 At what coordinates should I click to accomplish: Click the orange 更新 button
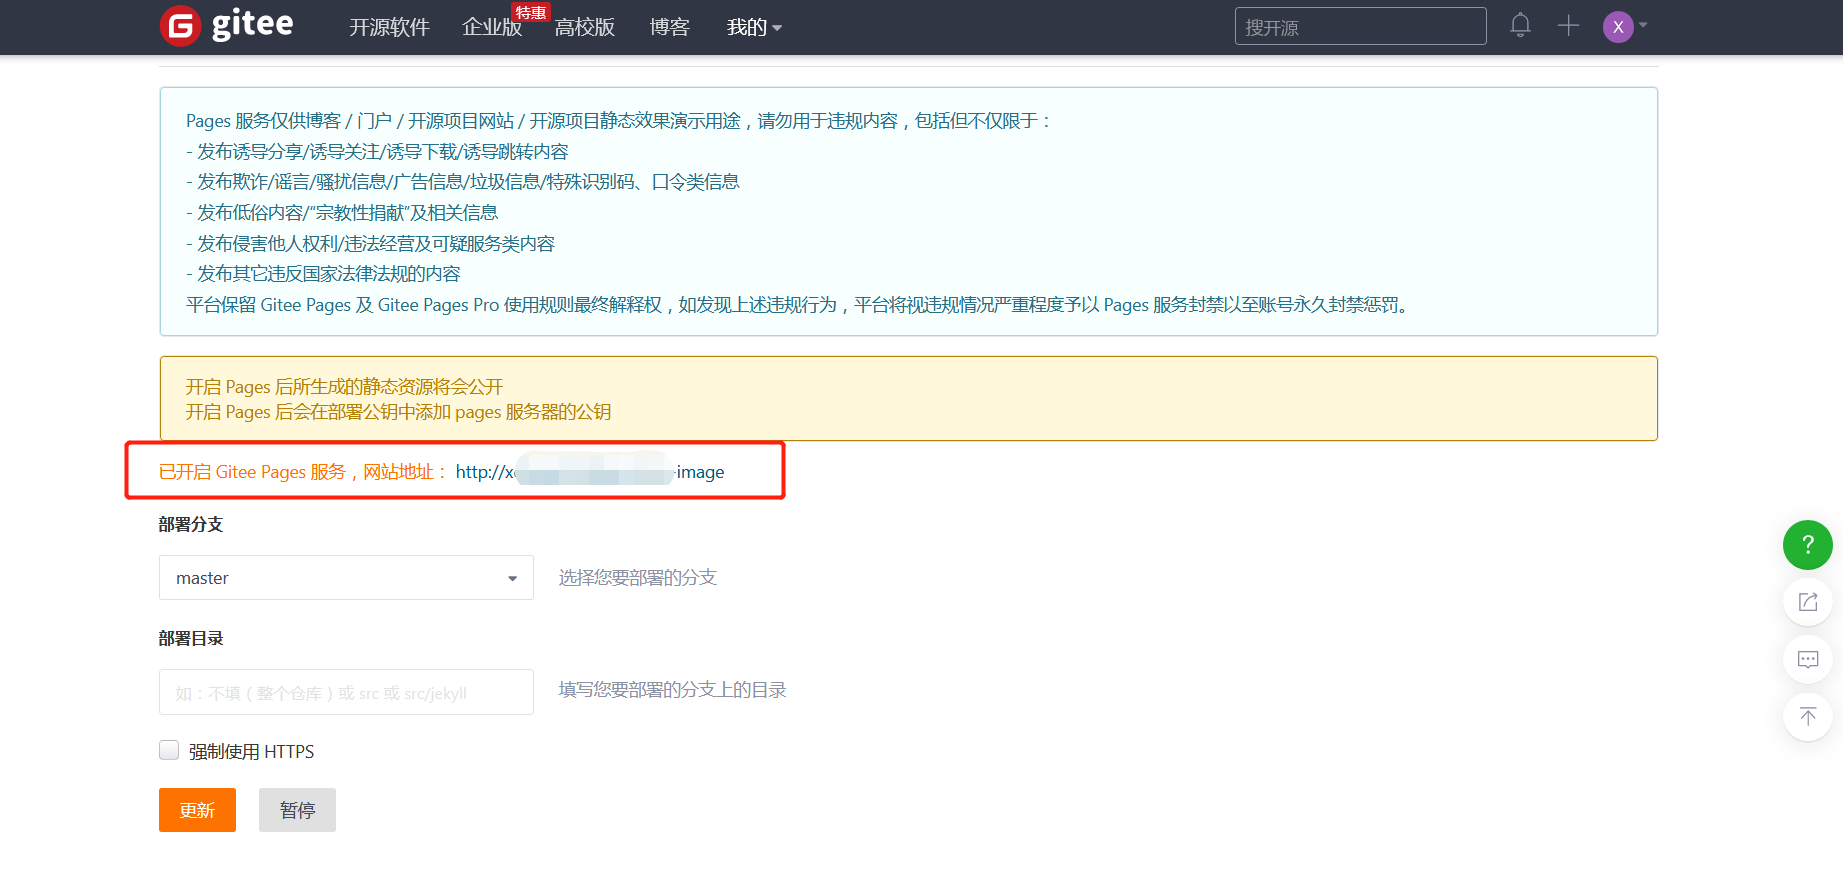pos(197,810)
